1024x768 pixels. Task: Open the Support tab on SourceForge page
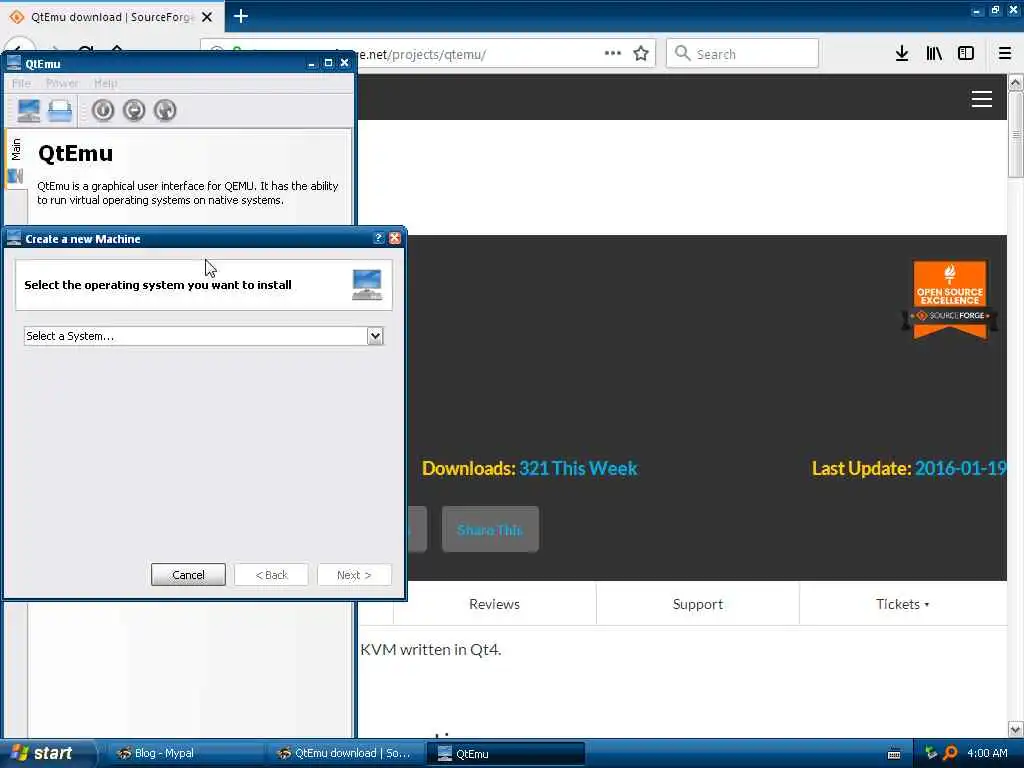[x=697, y=604]
